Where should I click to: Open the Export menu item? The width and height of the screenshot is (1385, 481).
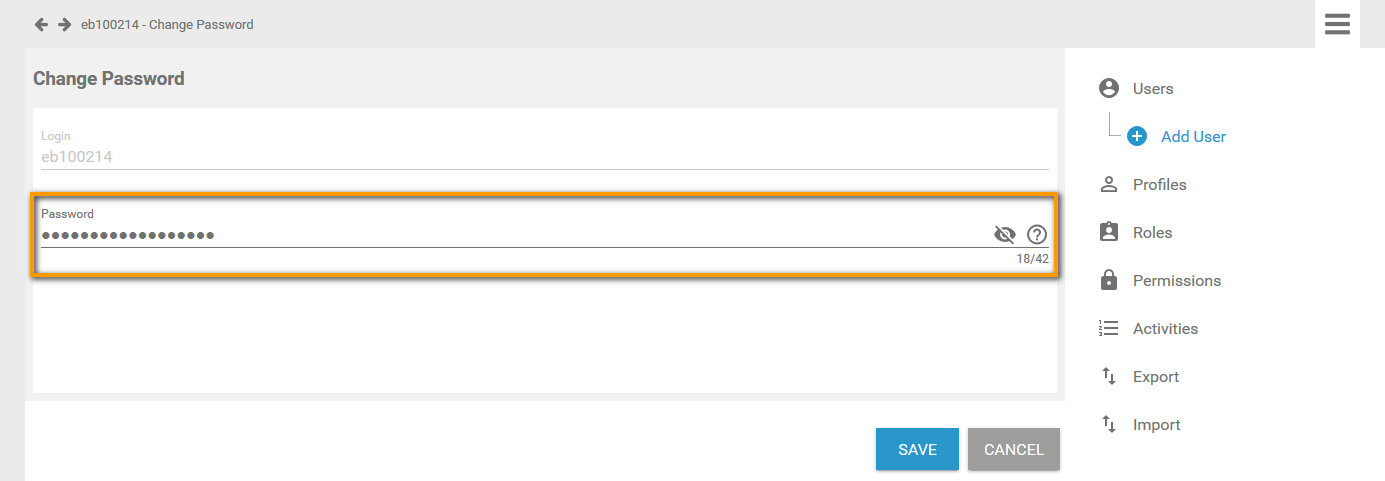point(1155,376)
